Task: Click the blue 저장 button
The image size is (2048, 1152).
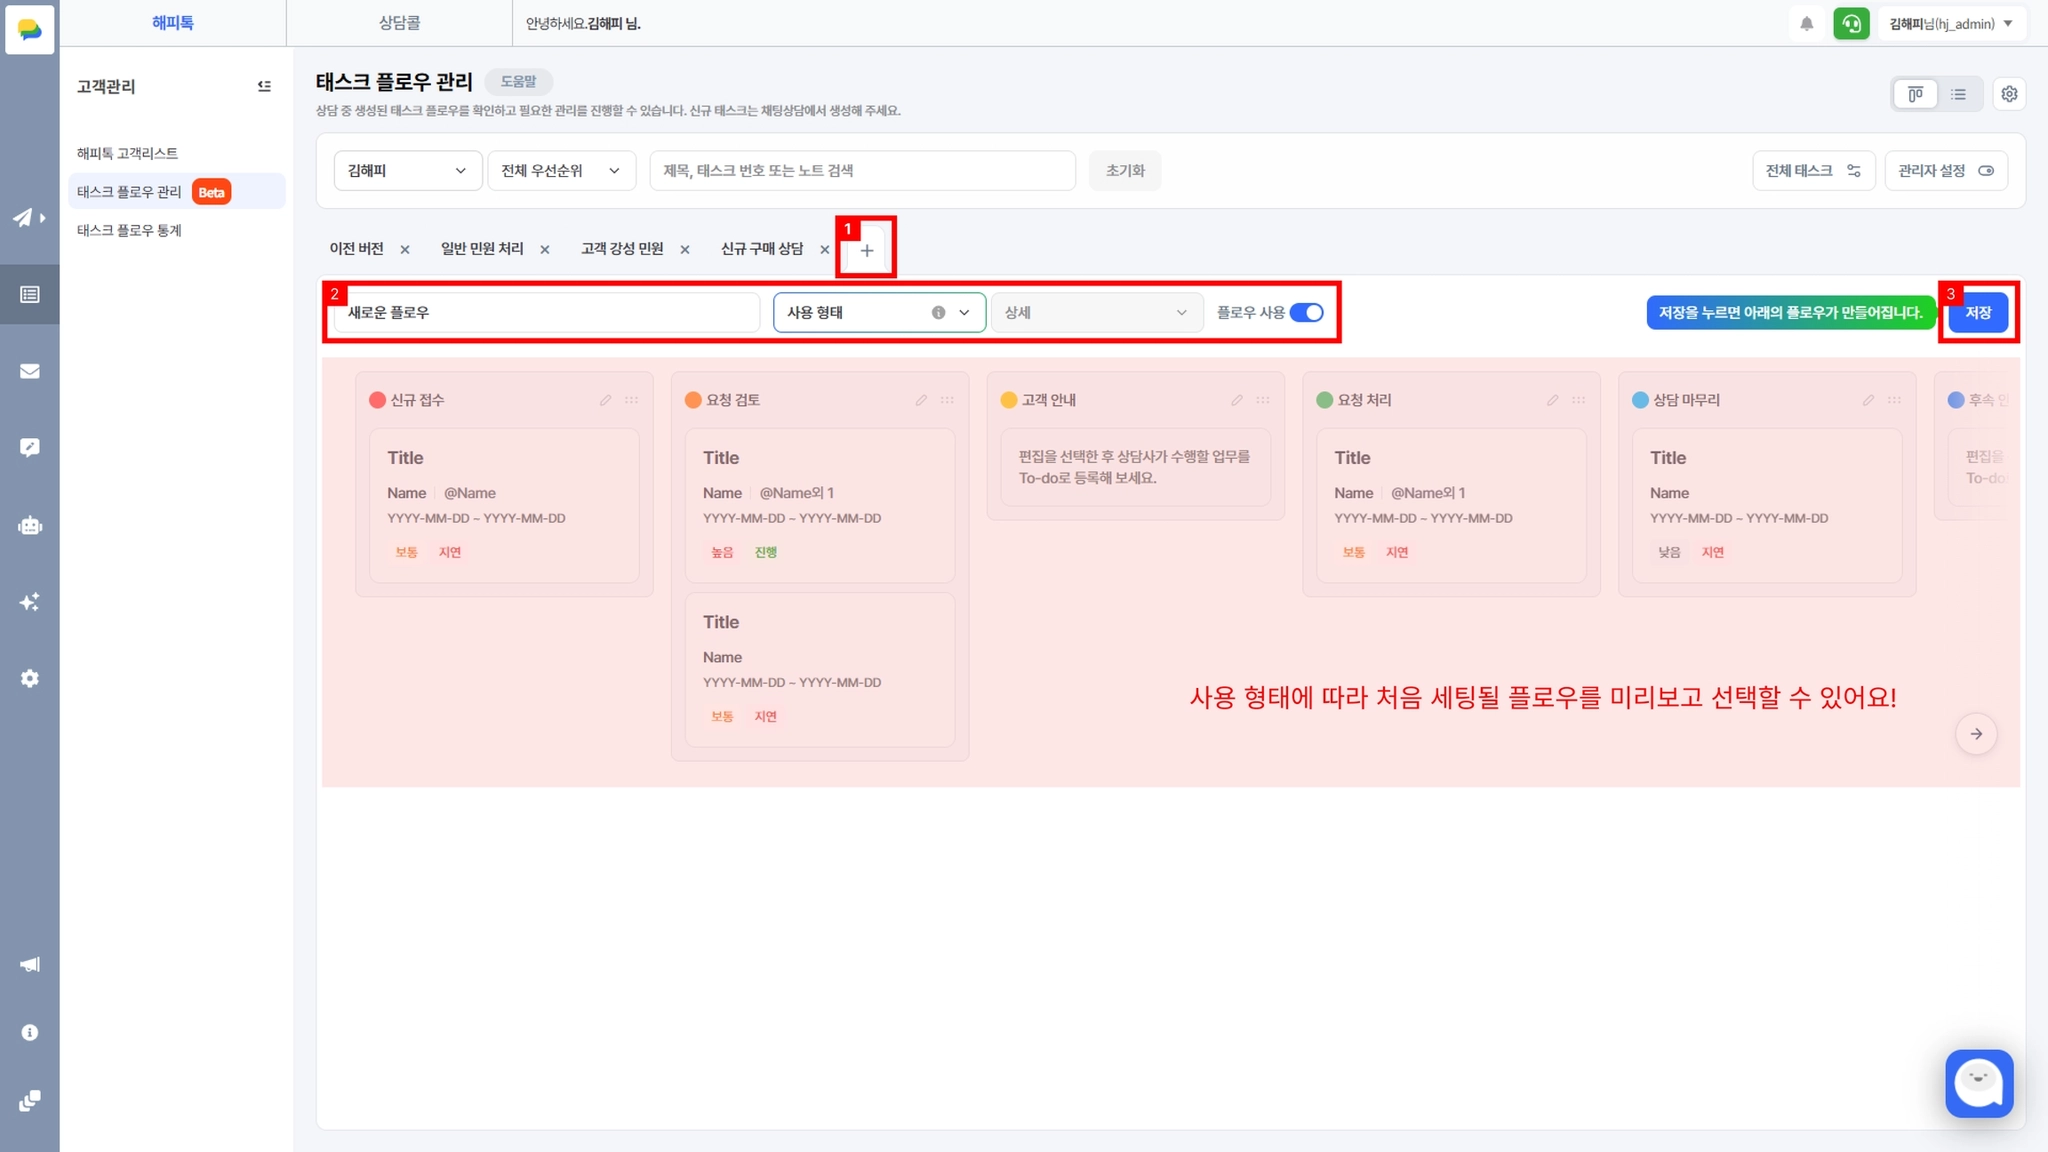Action: pos(1977,313)
